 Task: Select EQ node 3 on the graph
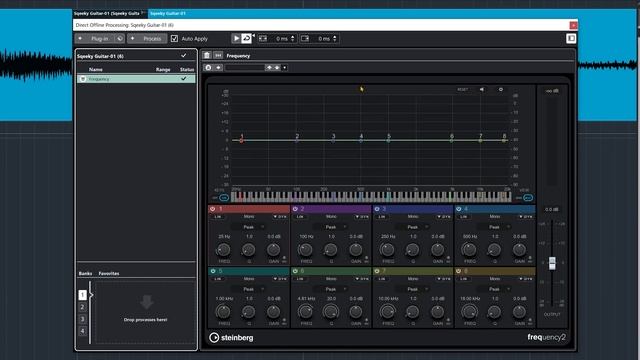(x=333, y=140)
